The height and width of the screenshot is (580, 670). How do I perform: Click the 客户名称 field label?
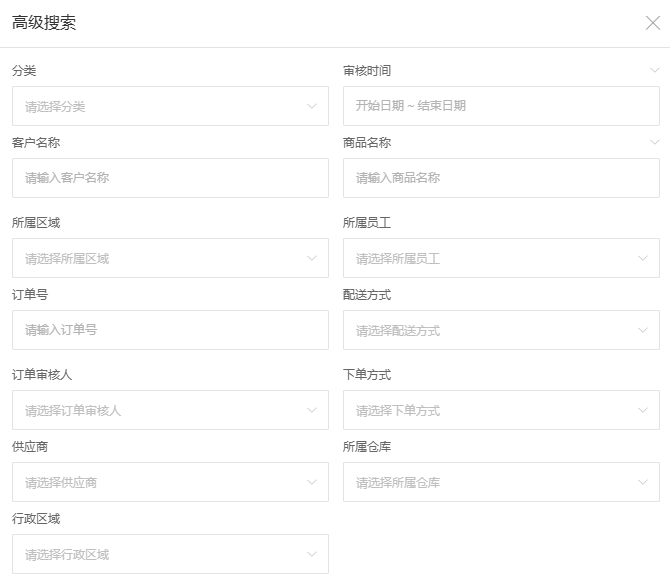pos(36,142)
